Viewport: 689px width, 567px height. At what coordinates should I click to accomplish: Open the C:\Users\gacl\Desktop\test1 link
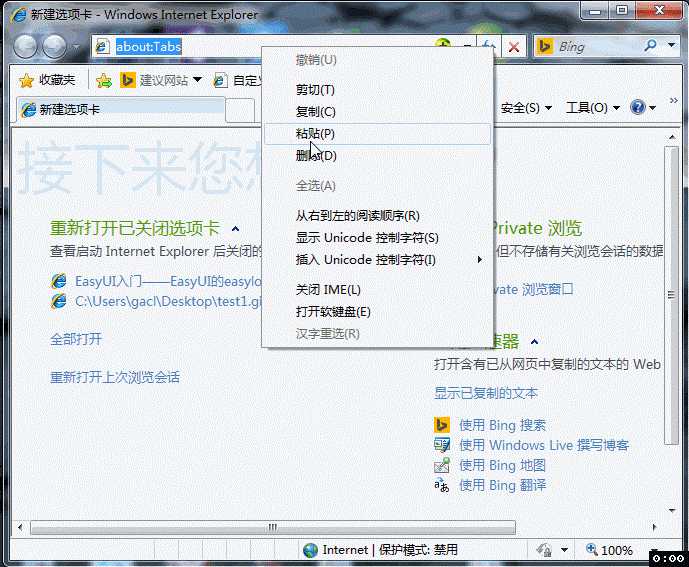pyautogui.click(x=168, y=302)
